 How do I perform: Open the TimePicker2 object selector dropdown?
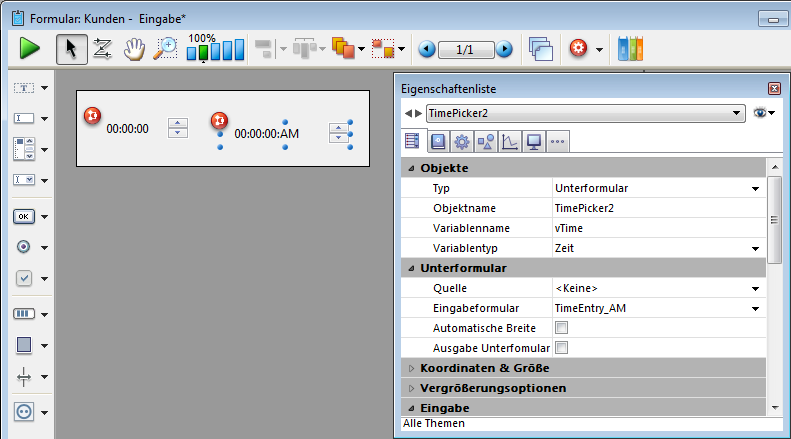click(x=737, y=113)
